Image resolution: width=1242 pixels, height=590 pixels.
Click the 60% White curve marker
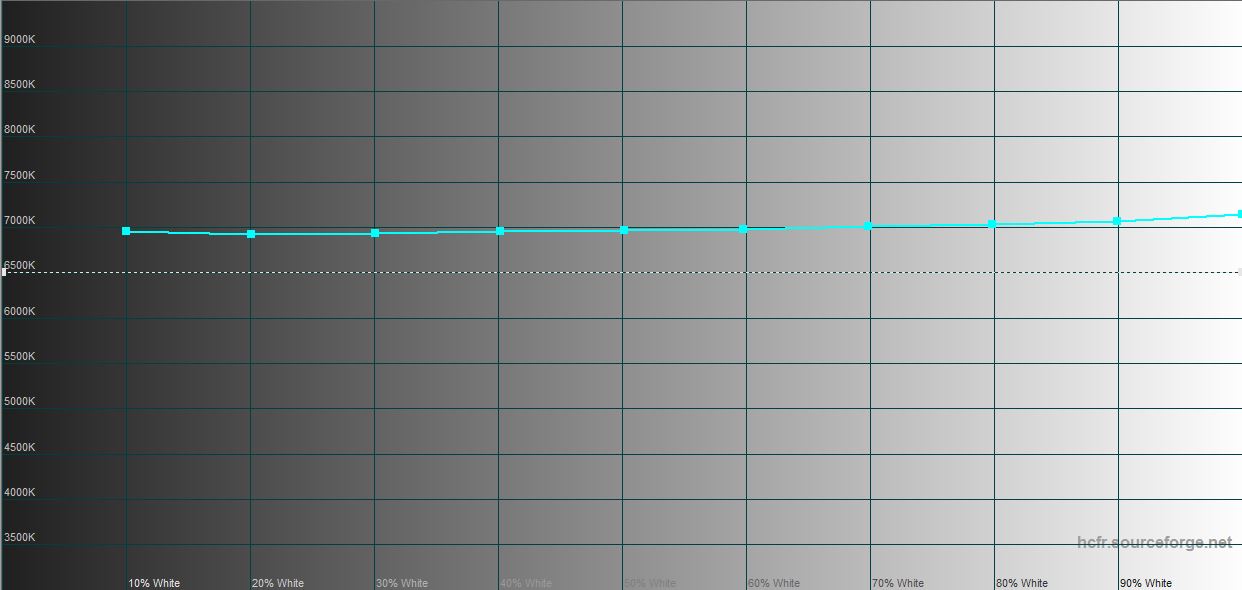[743, 229]
